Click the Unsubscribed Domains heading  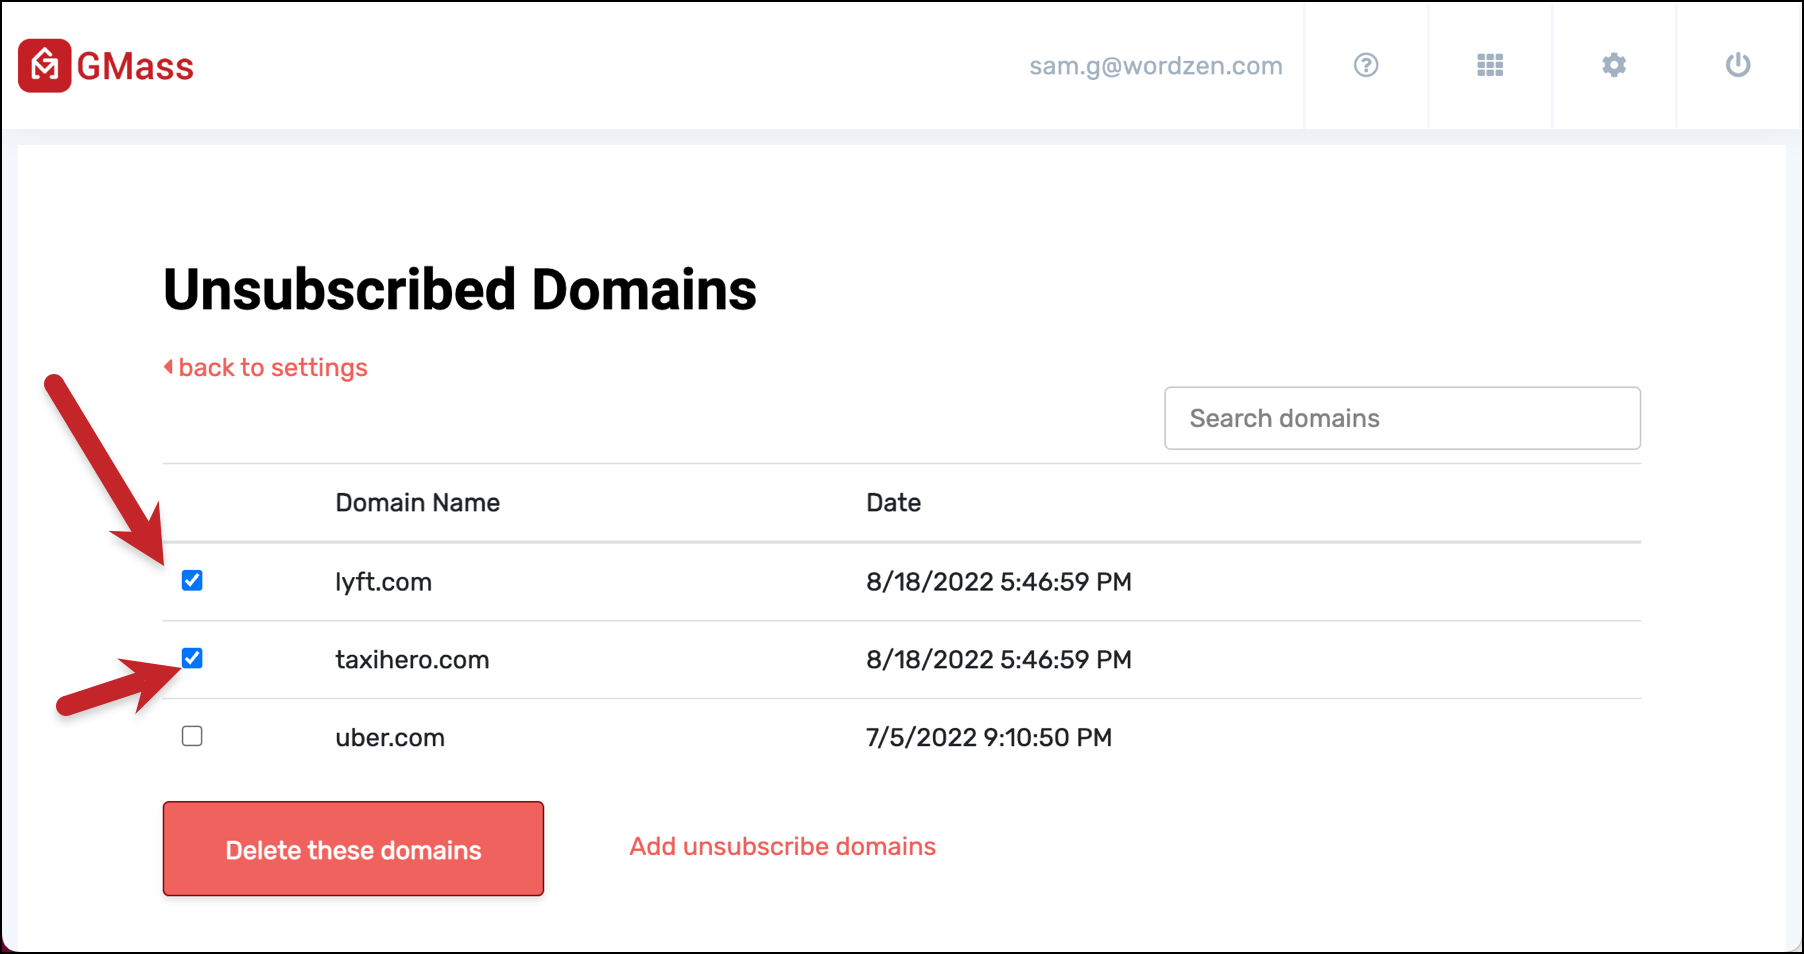(x=460, y=290)
